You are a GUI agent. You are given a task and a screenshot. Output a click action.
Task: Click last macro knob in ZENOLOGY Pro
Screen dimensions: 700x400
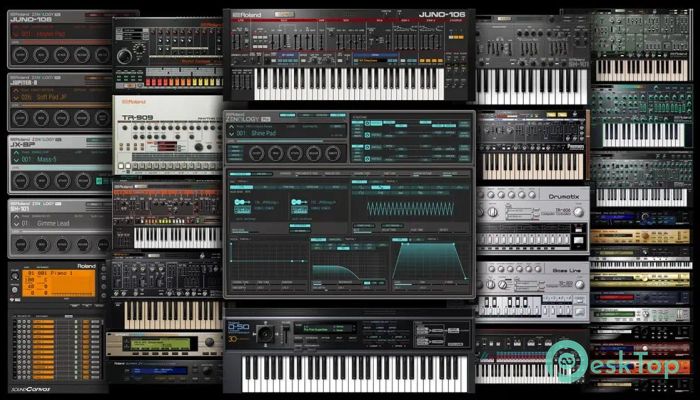point(333,153)
